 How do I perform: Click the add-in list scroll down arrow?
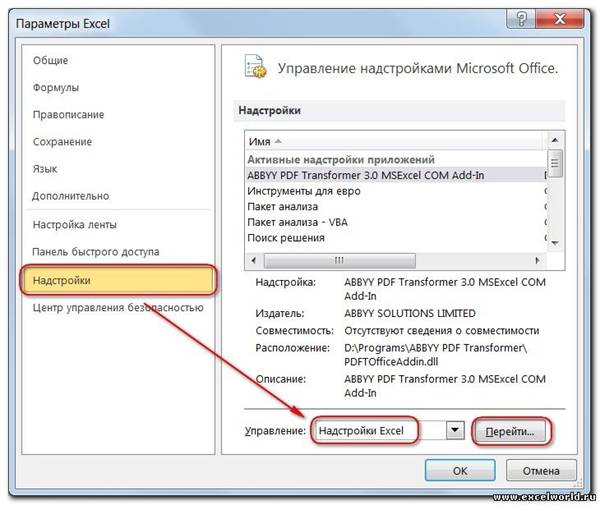coord(555,243)
